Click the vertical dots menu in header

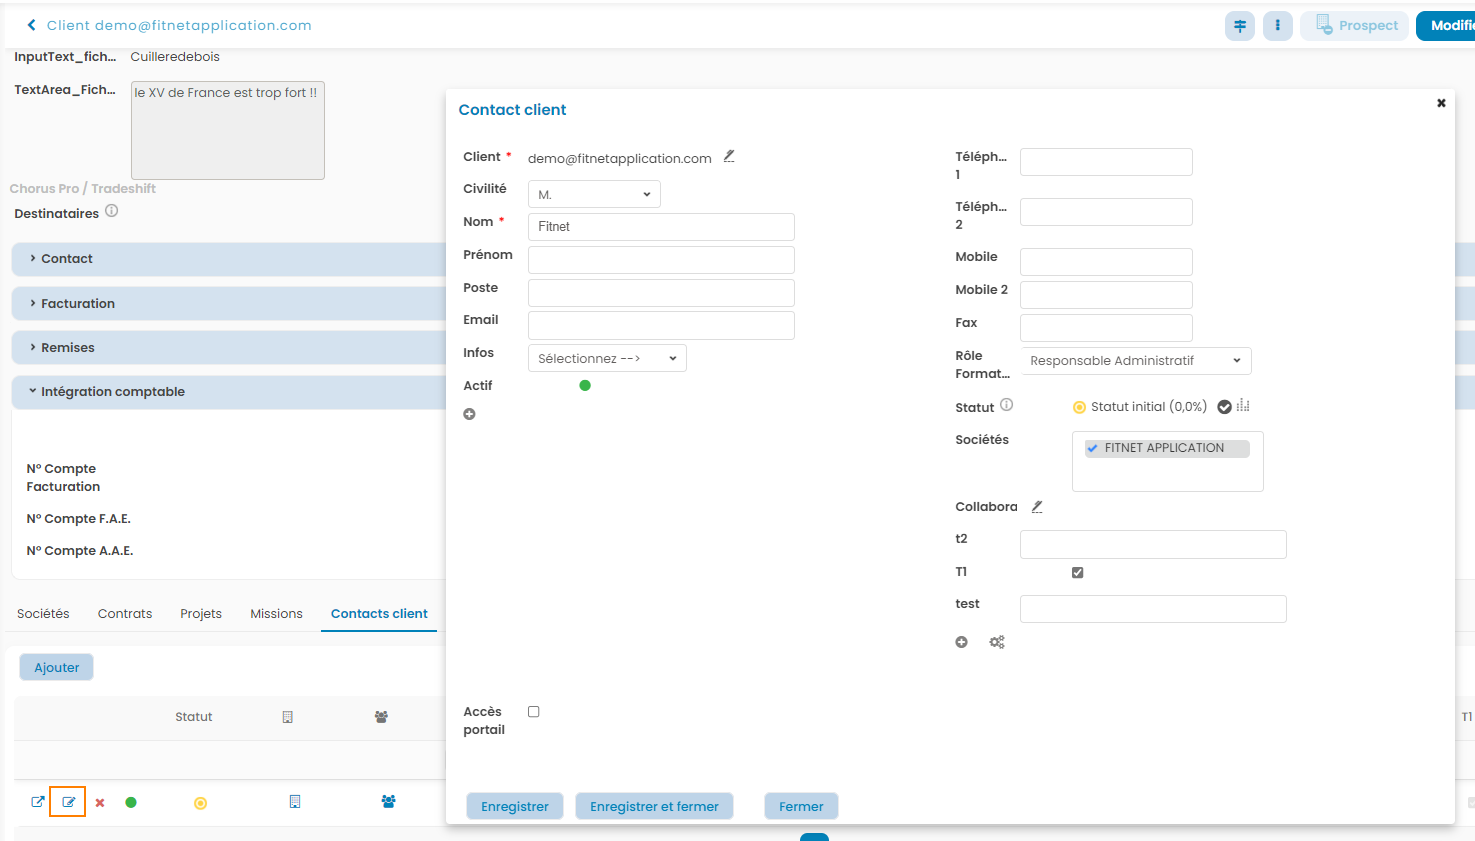(x=1277, y=26)
